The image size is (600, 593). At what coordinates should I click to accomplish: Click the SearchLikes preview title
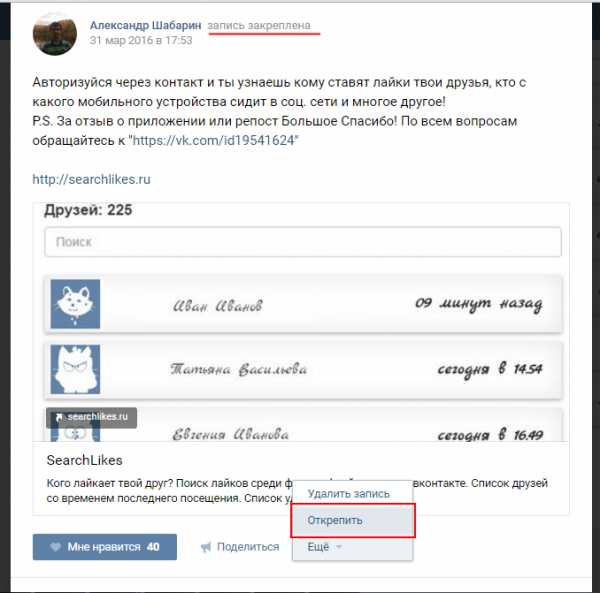[x=85, y=460]
